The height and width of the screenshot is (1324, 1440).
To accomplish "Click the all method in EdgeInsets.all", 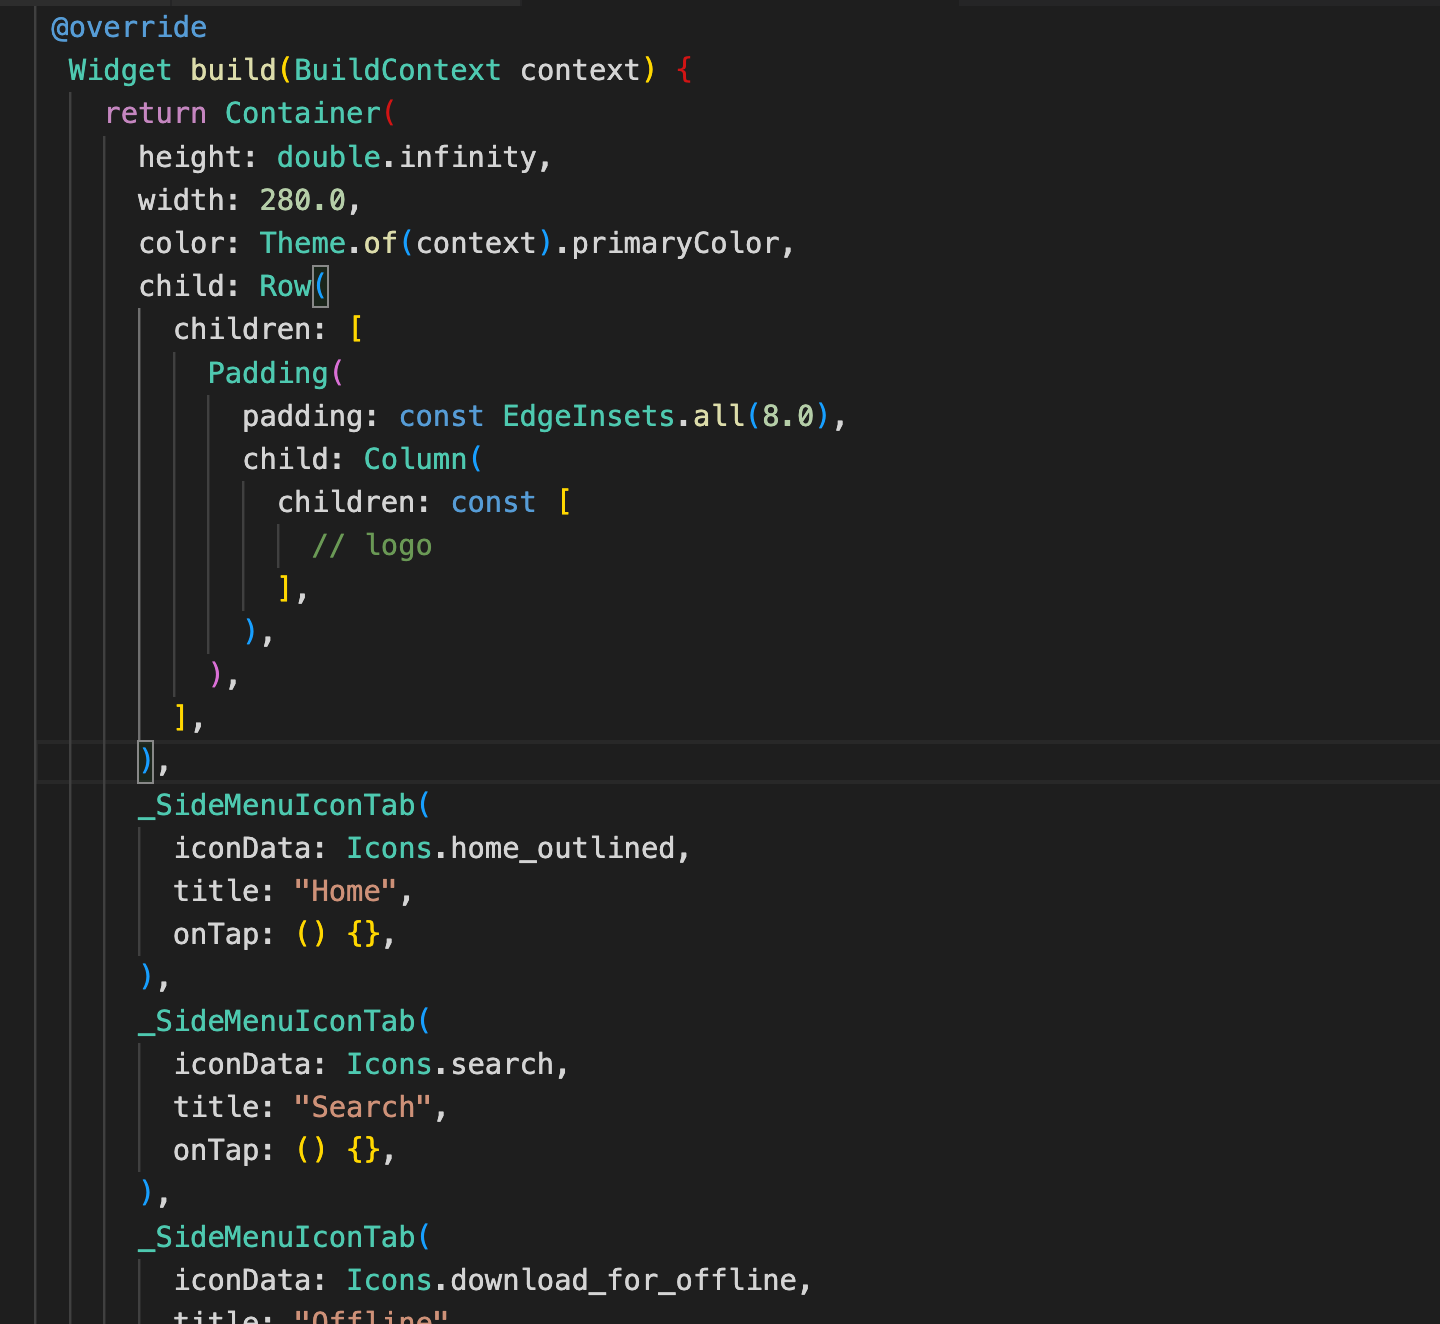I will (719, 416).
